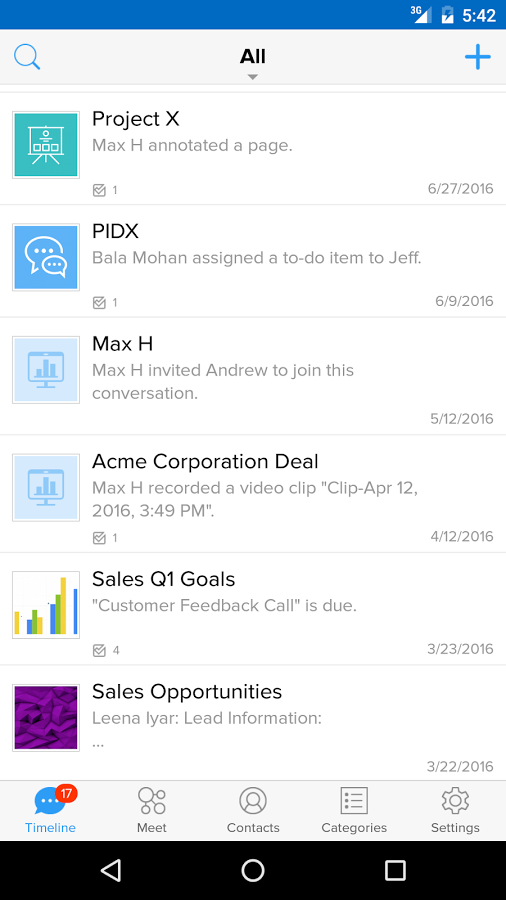Select the Acme Corporation Deal chart icon

[46, 488]
